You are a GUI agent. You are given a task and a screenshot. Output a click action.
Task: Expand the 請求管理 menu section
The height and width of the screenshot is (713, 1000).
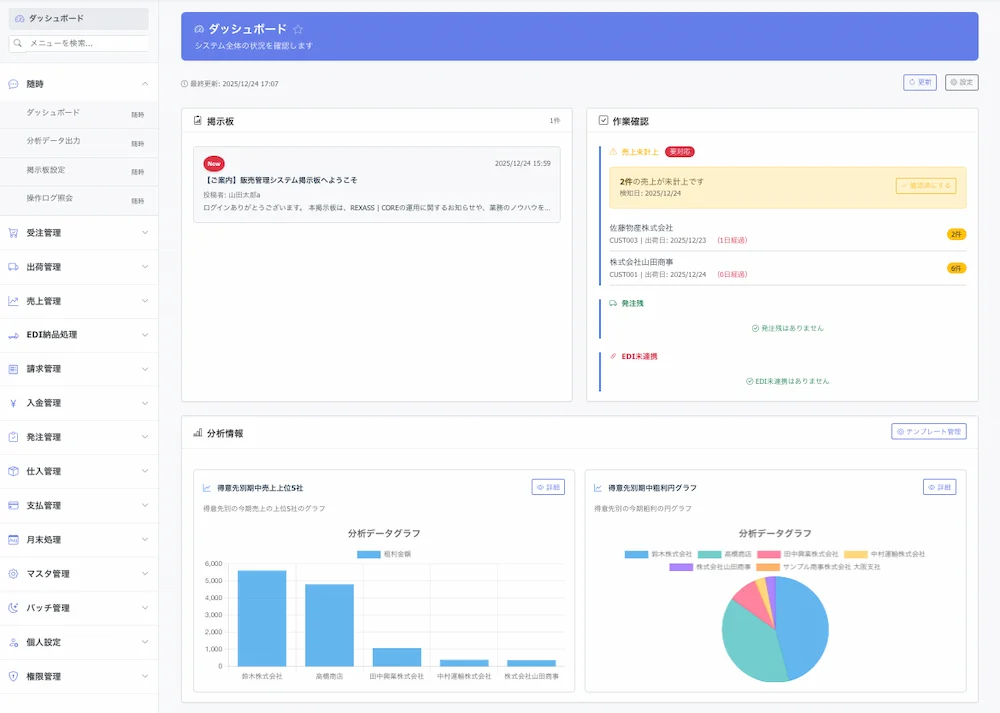145,369
